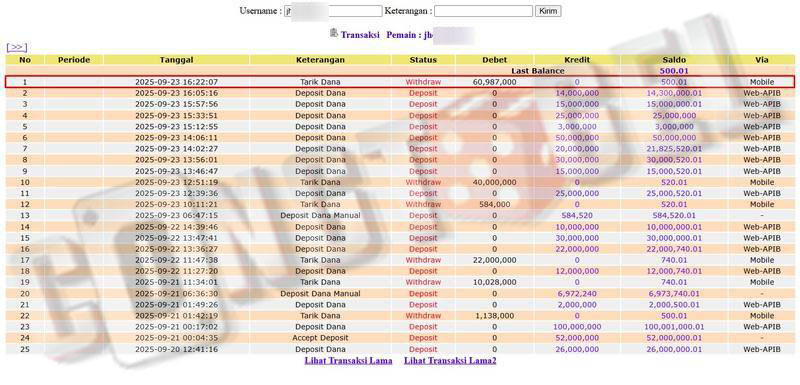
Task: Click Debet 40,000,000 withdraw row
Action: coord(494,182)
